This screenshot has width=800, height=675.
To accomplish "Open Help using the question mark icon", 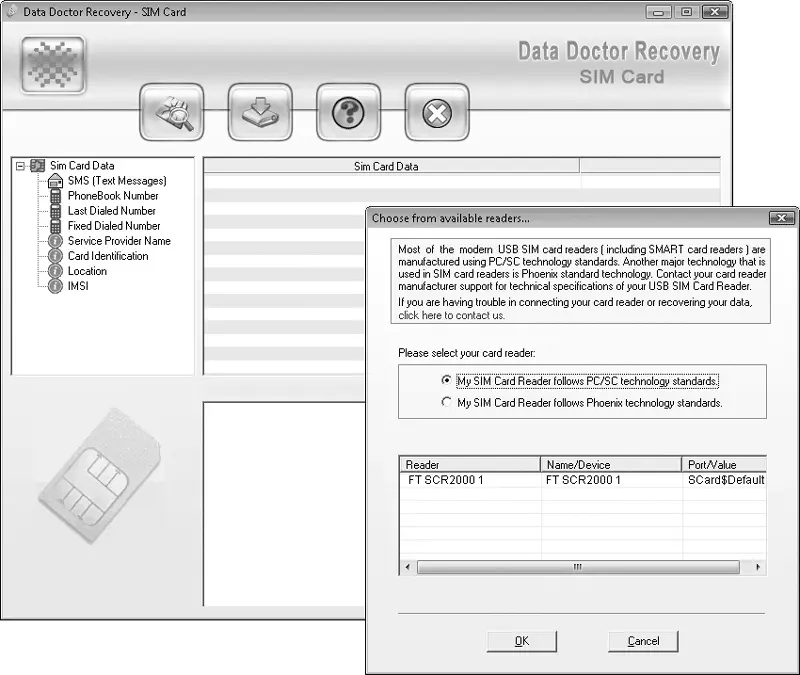I will pyautogui.click(x=348, y=112).
